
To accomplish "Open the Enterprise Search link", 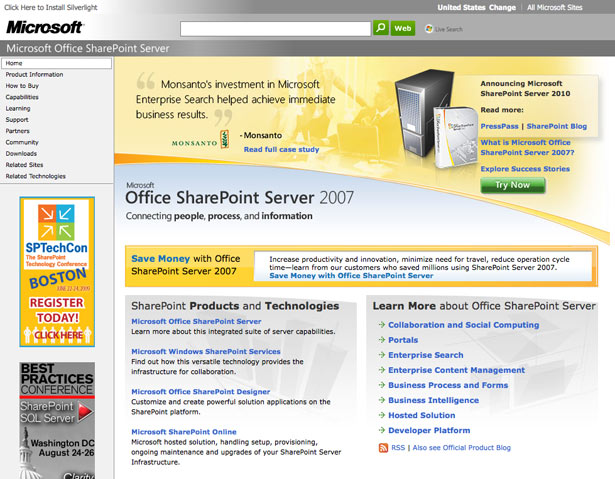I will (426, 355).
